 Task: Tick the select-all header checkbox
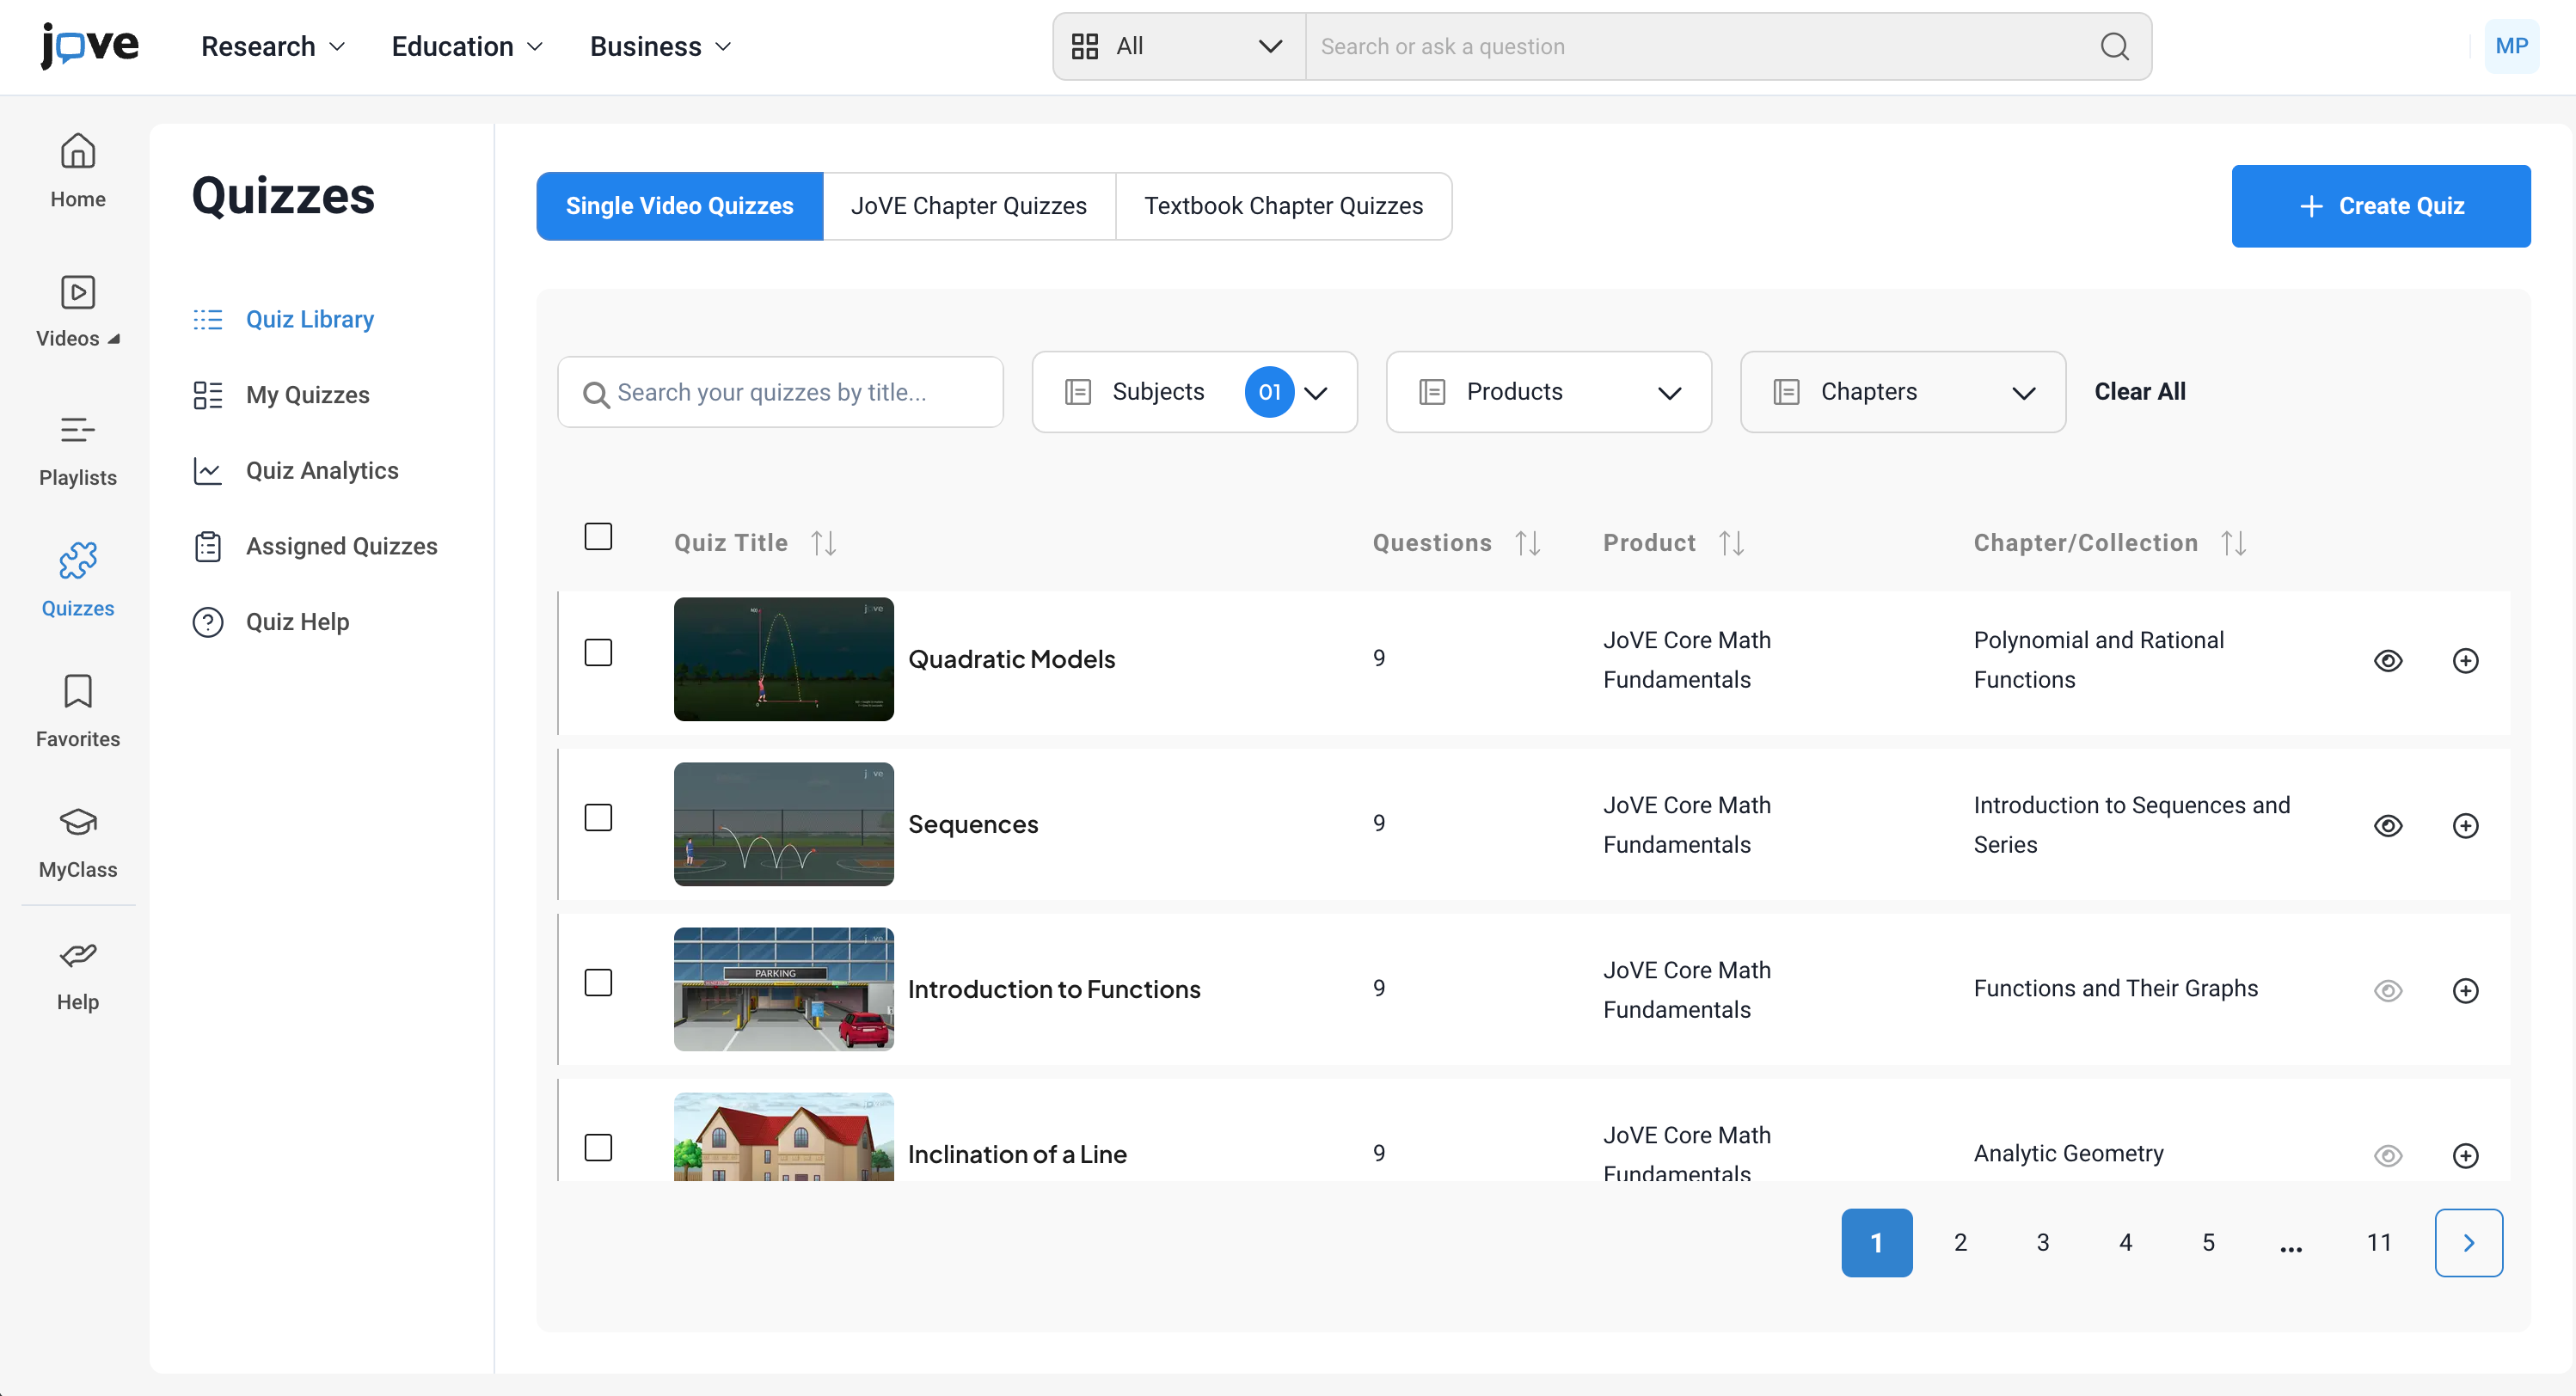[x=598, y=537]
